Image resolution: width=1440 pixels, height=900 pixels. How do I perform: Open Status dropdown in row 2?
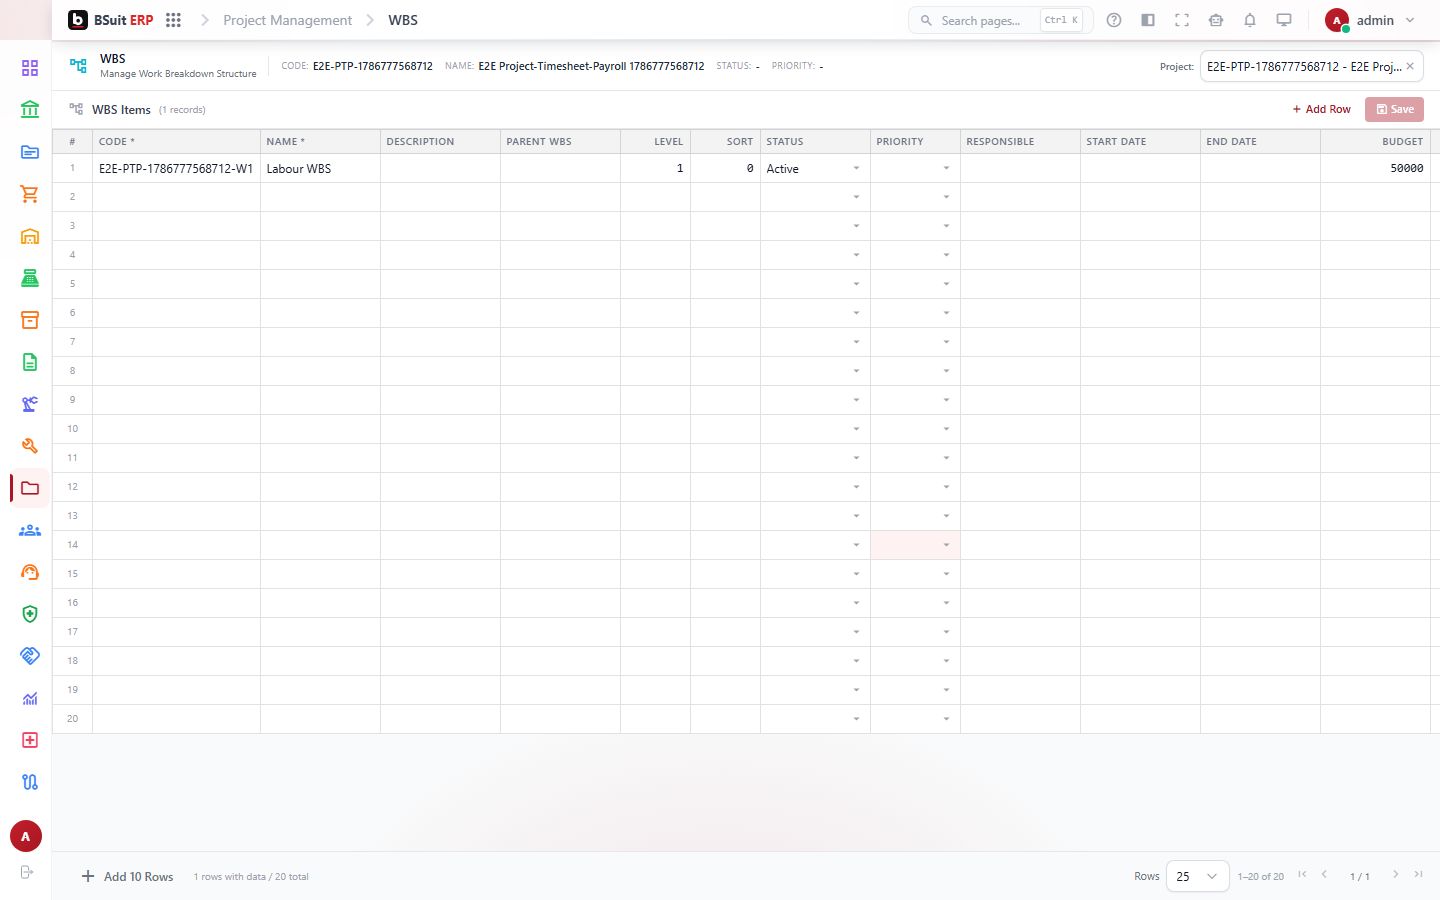click(856, 197)
